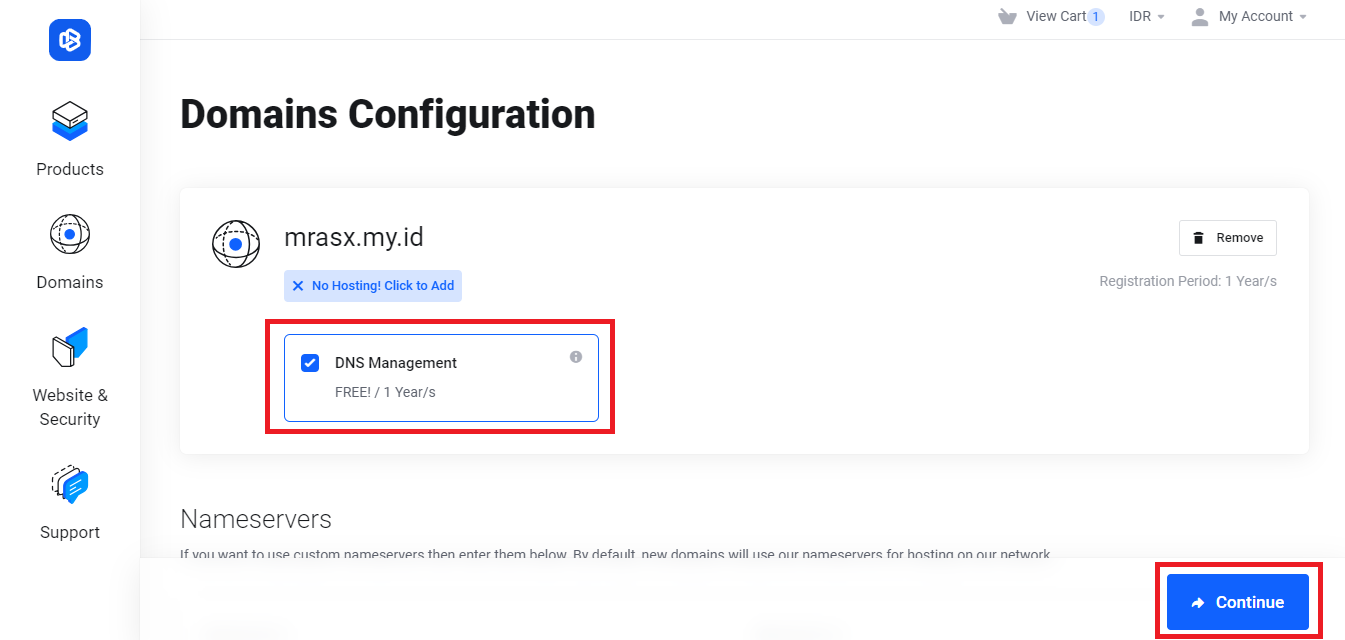Click the cart item count badge

tap(1096, 17)
